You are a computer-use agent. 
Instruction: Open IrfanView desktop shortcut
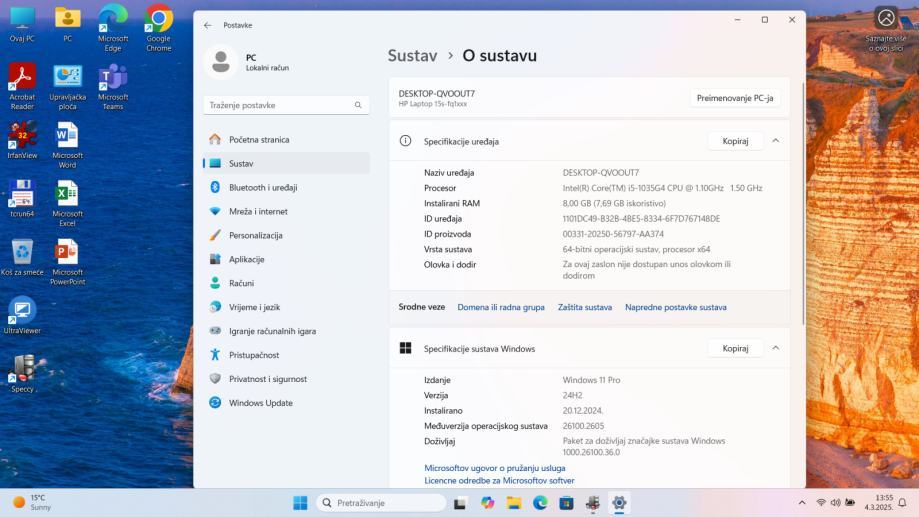coord(22,138)
